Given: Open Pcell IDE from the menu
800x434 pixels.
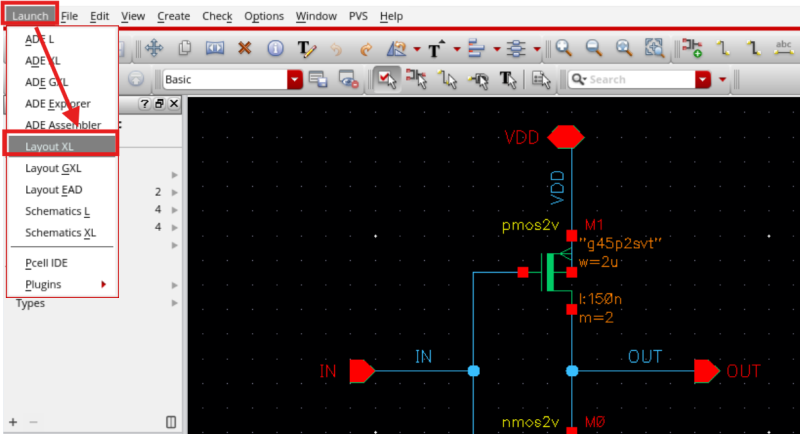Looking at the screenshot, I should pos(62,263).
